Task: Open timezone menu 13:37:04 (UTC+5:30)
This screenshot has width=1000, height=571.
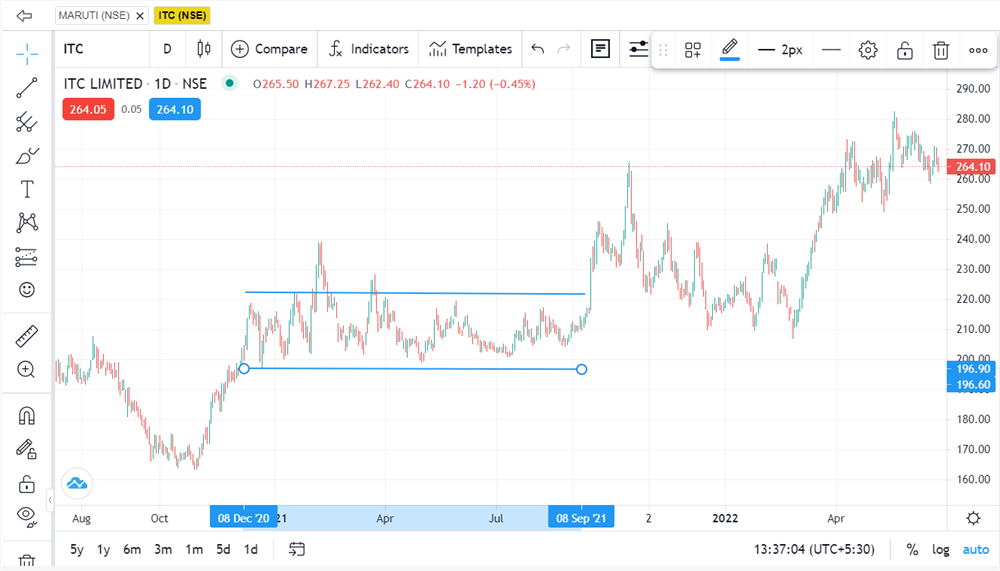Action: [814, 549]
